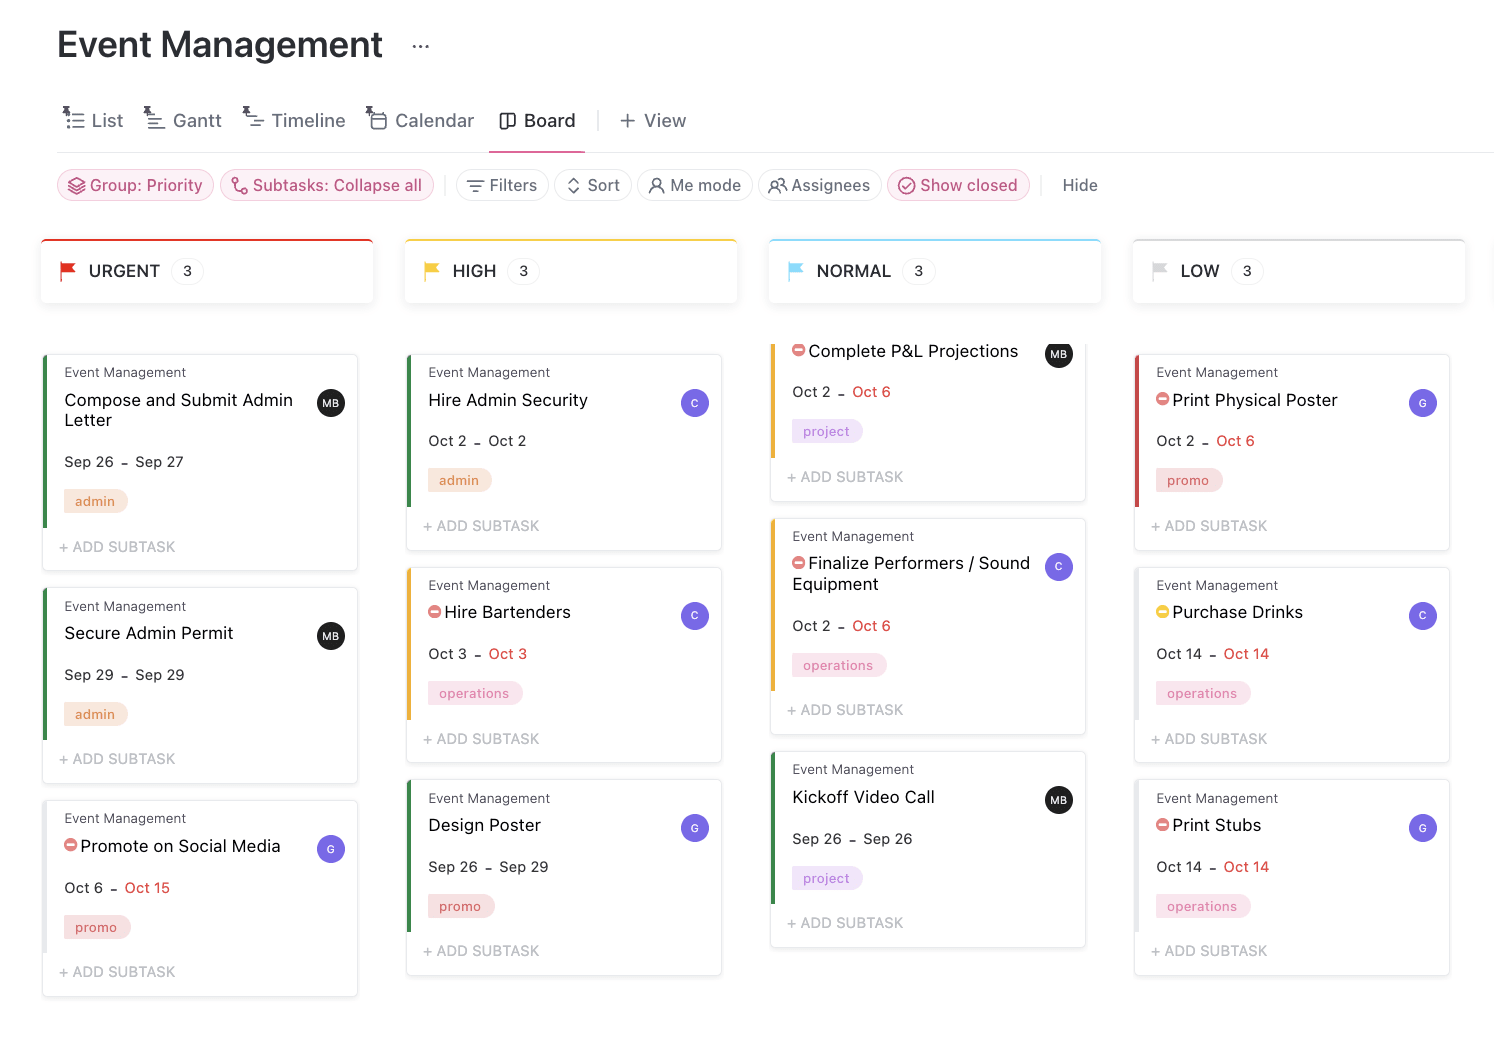The image size is (1494, 1050).
Task: Open MB avatar on Complete P&L Projections
Action: coord(1059,355)
